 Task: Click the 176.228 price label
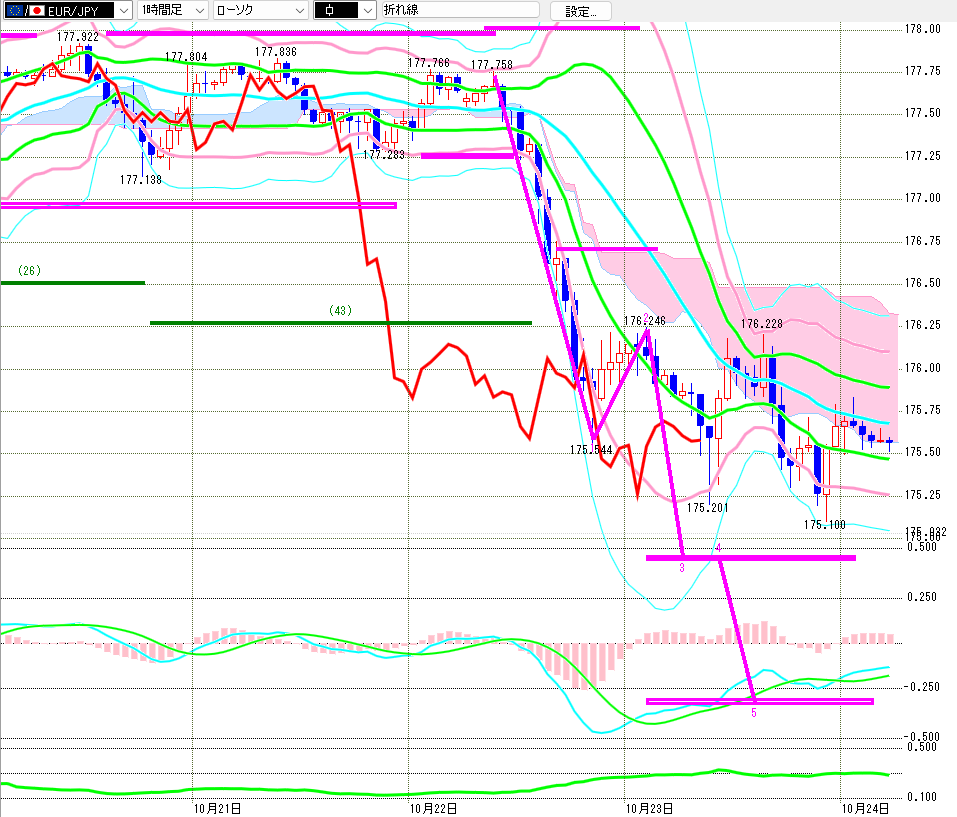pos(762,324)
